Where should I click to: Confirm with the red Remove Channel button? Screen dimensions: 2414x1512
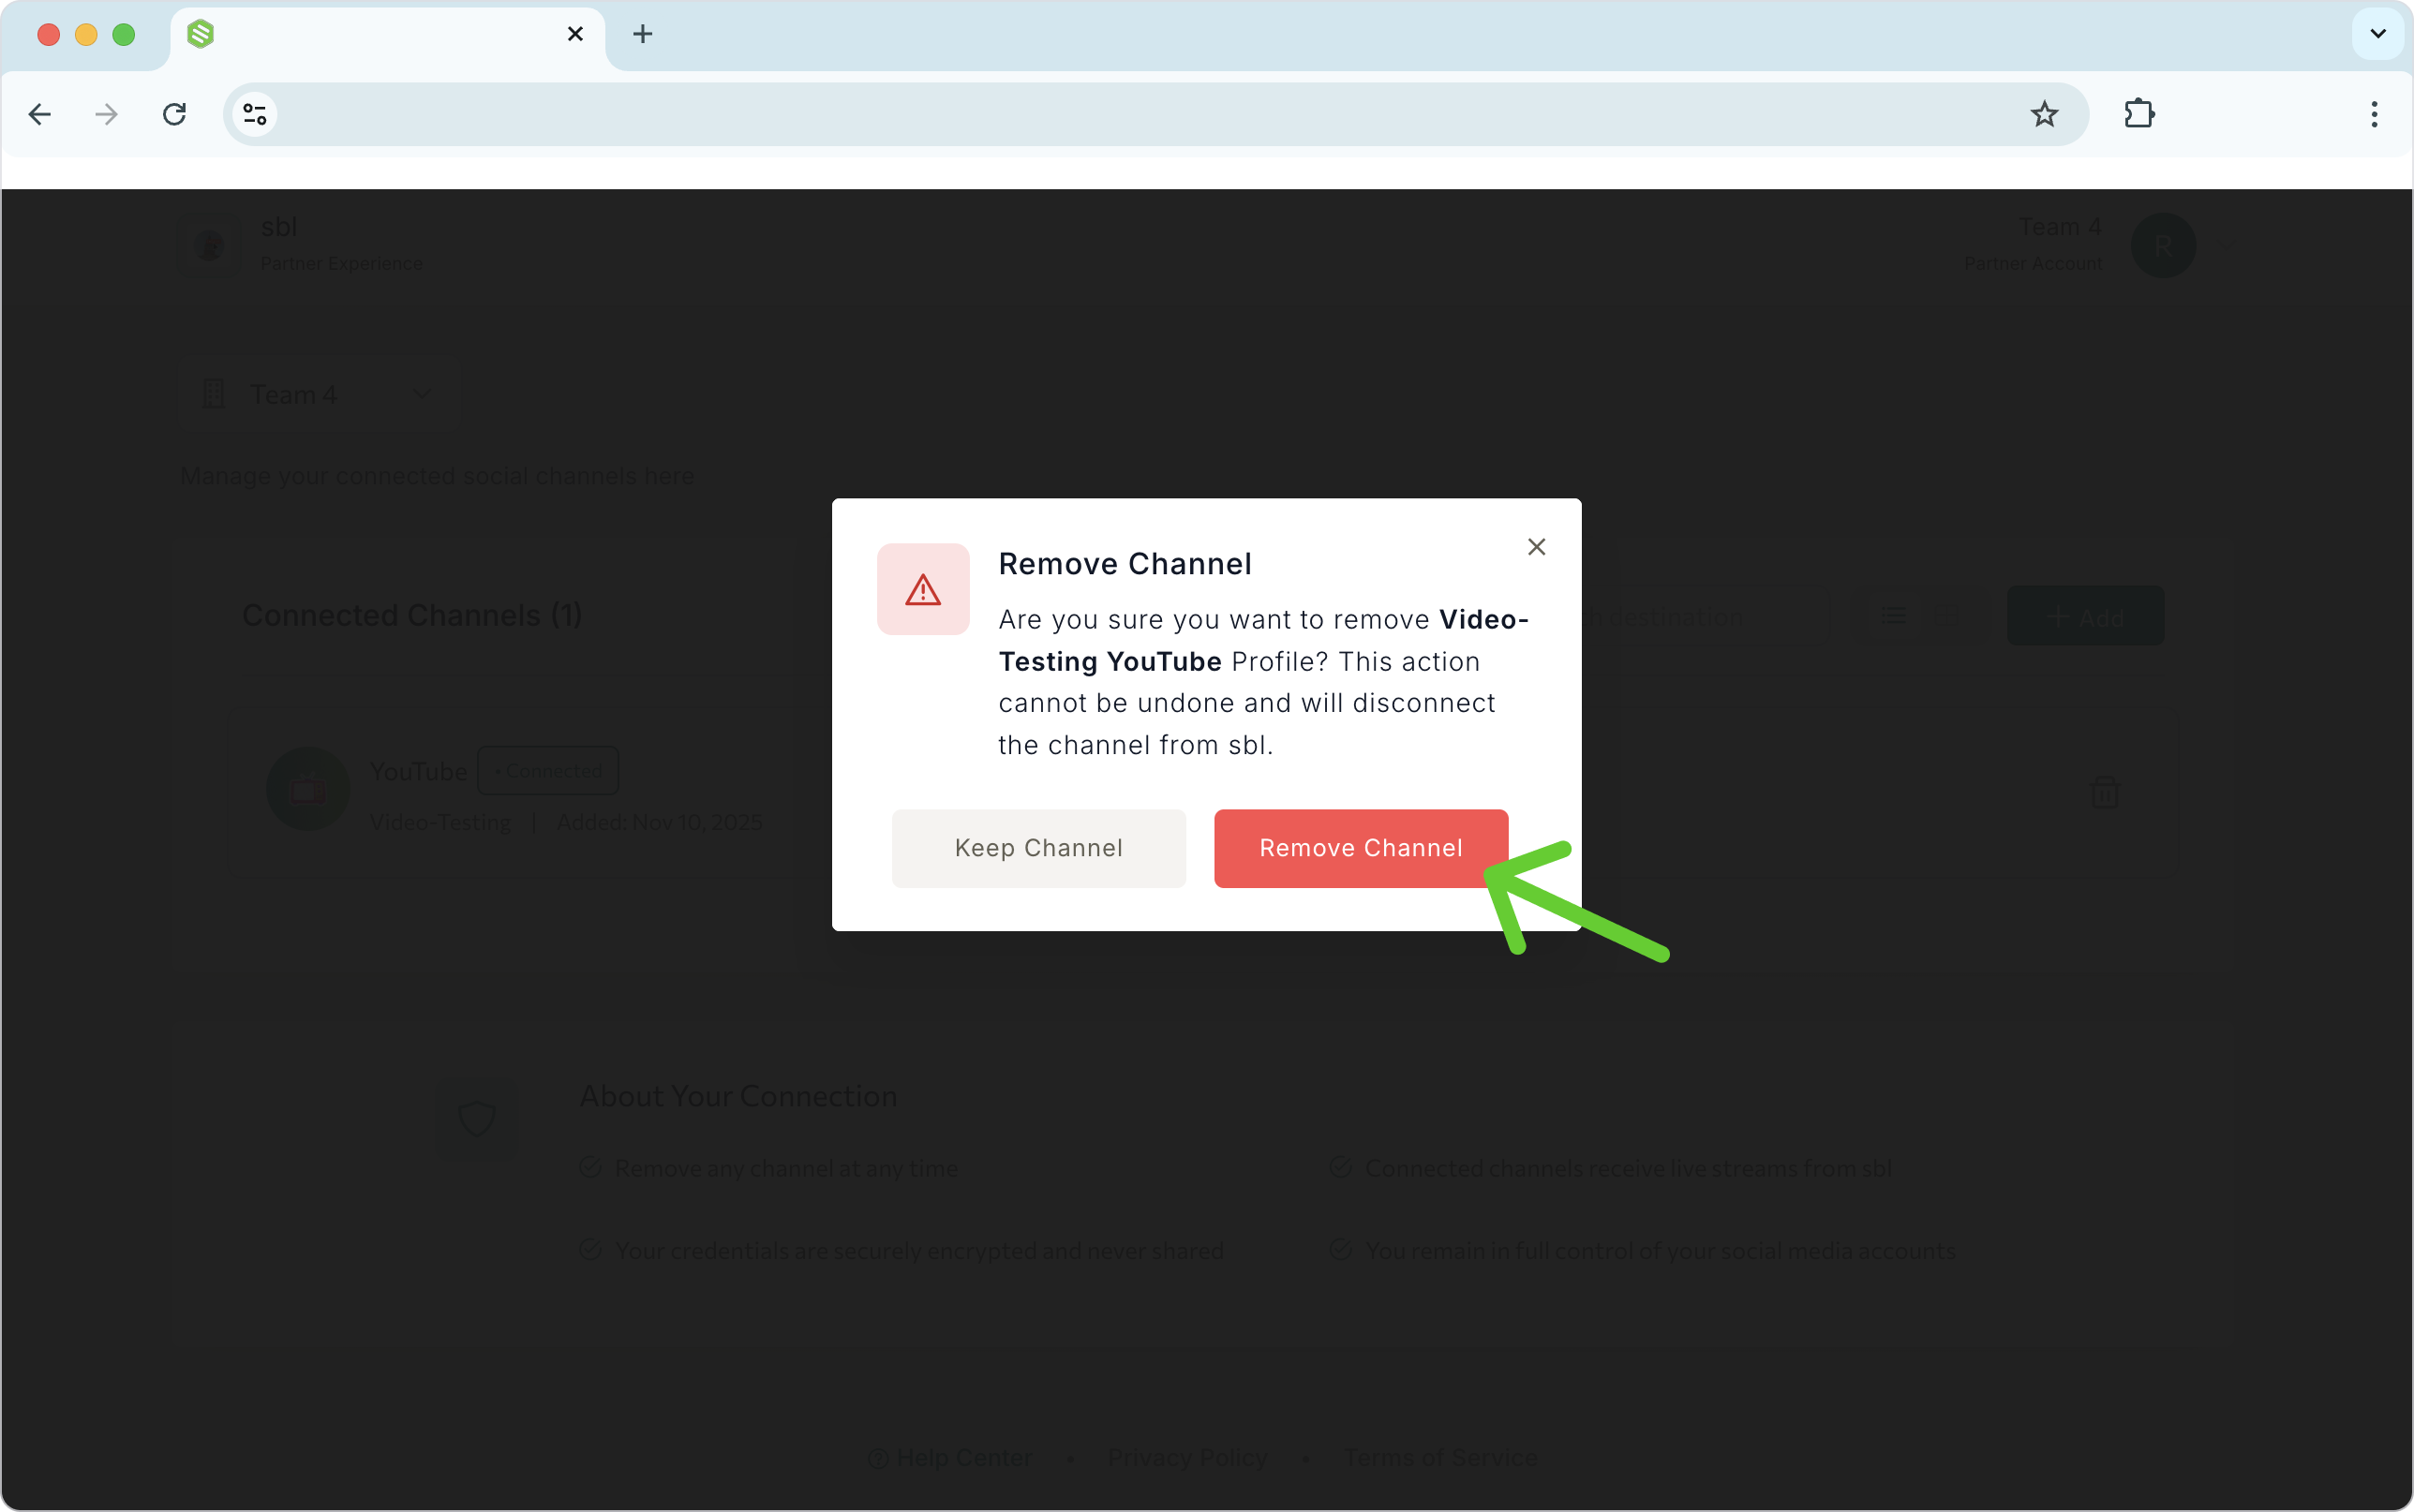(1360, 848)
